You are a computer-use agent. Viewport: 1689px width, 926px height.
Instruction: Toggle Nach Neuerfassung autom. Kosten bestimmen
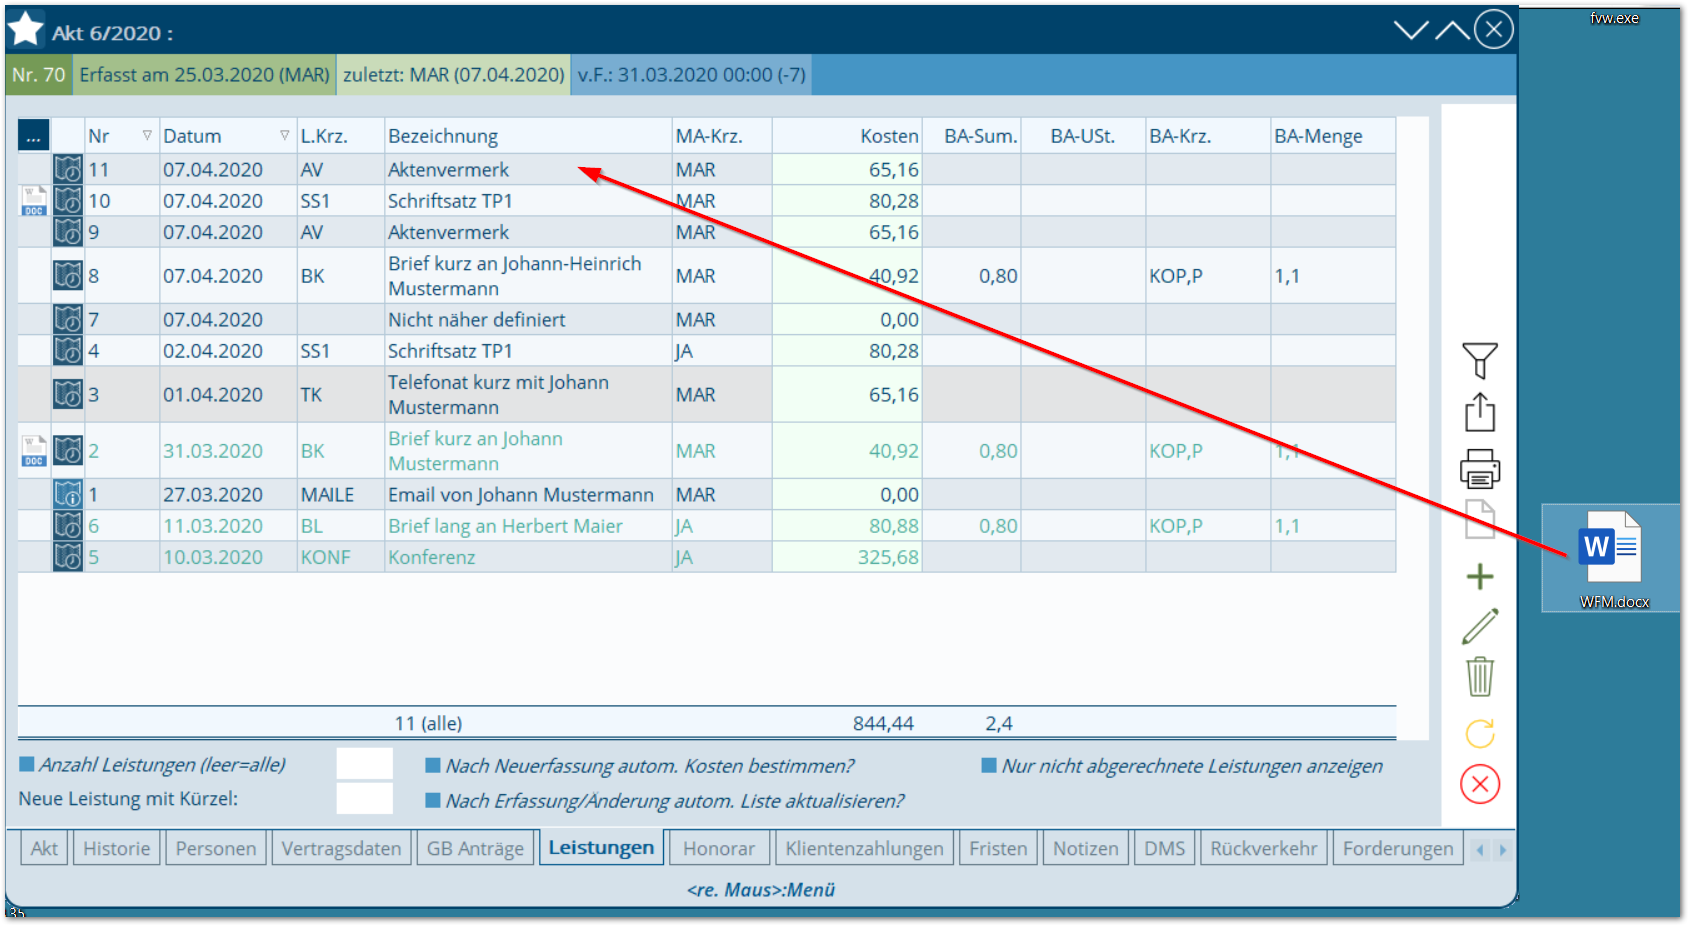[433, 766]
